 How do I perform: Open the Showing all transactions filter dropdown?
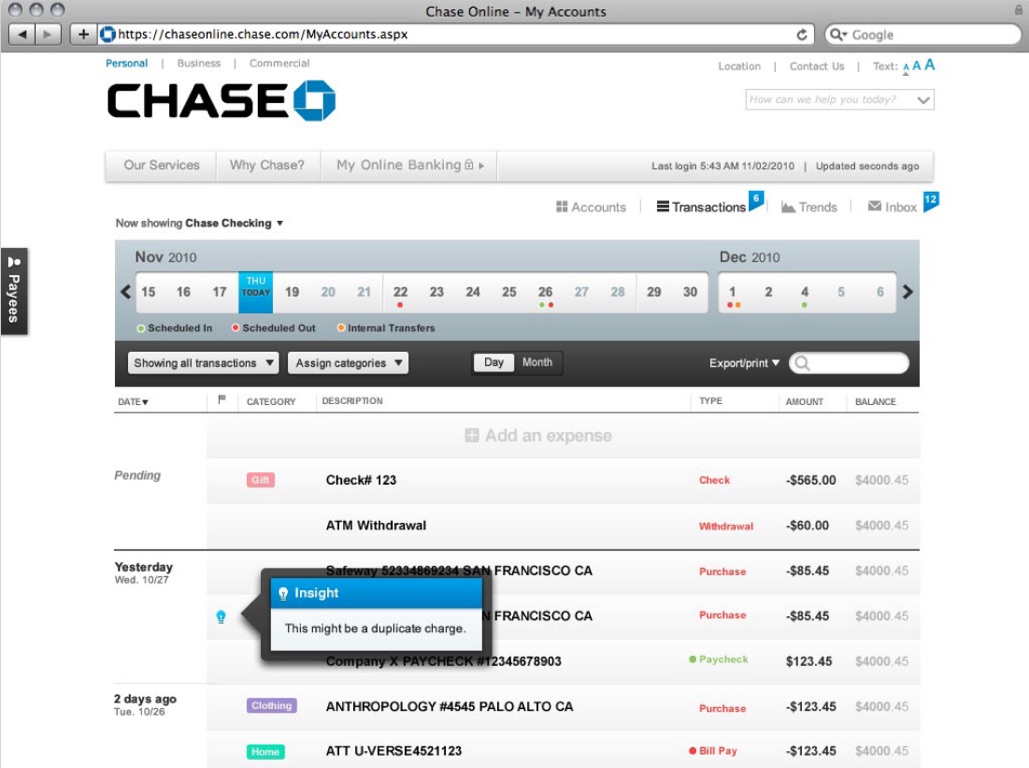pyautogui.click(x=203, y=363)
